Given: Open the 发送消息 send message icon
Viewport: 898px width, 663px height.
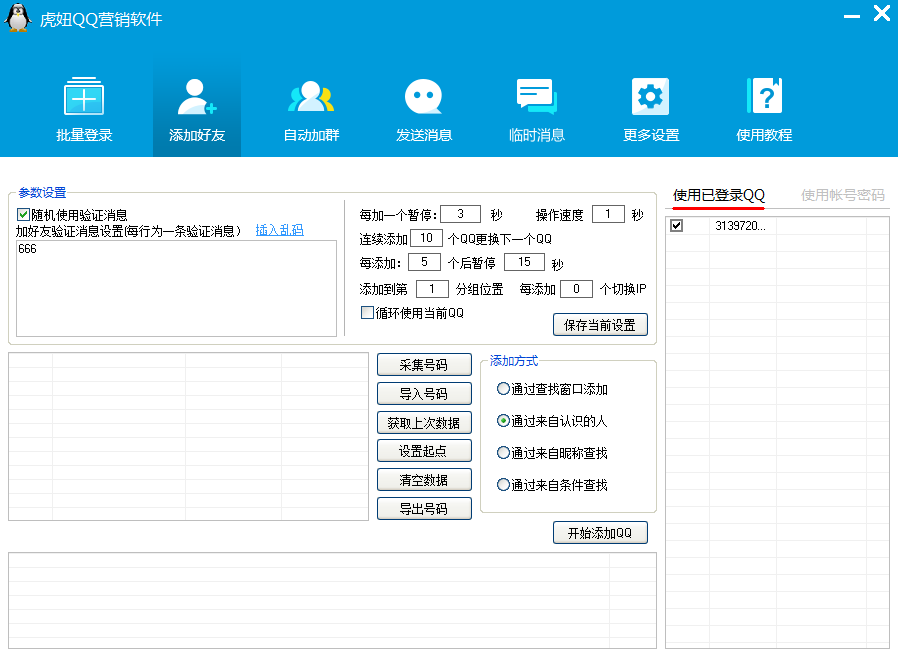Looking at the screenshot, I should coord(424,109).
